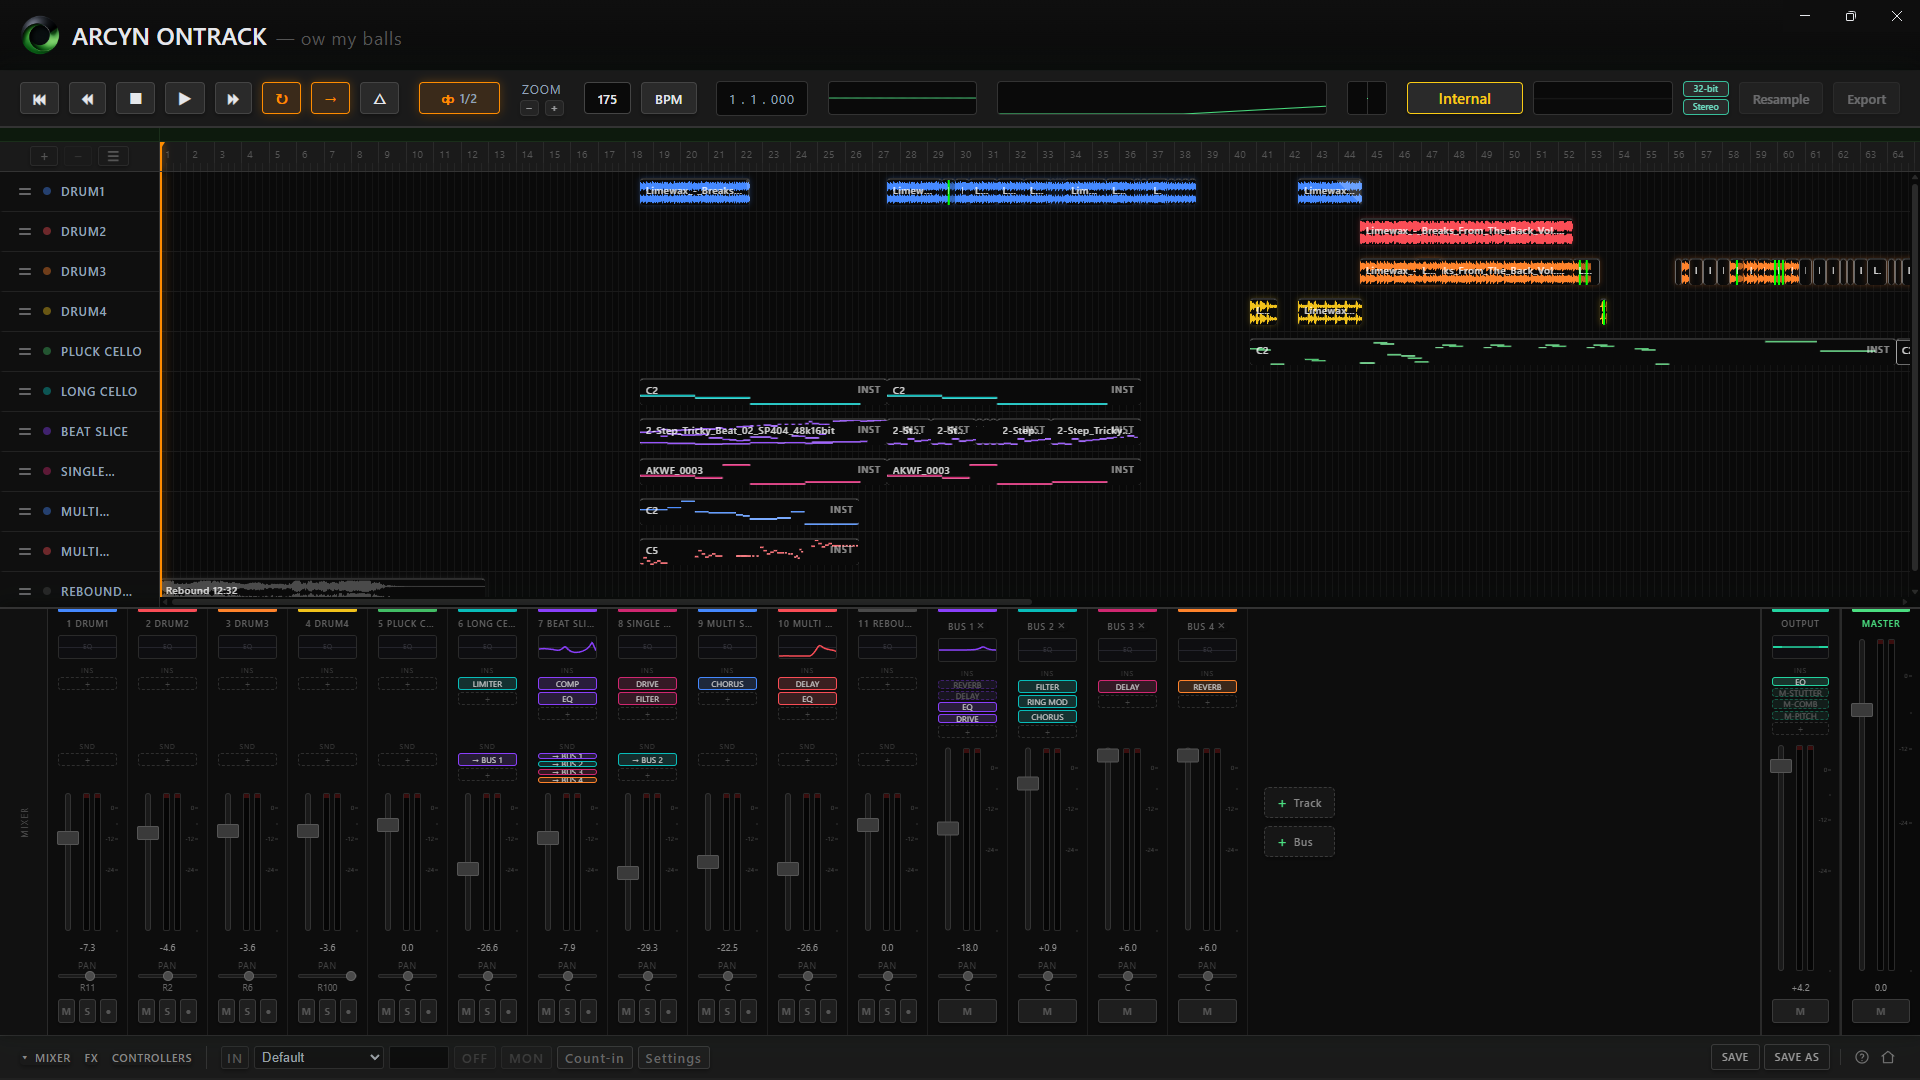Switch to the CONTROLLERS tab
1920x1080 pixels.
pyautogui.click(x=151, y=1058)
